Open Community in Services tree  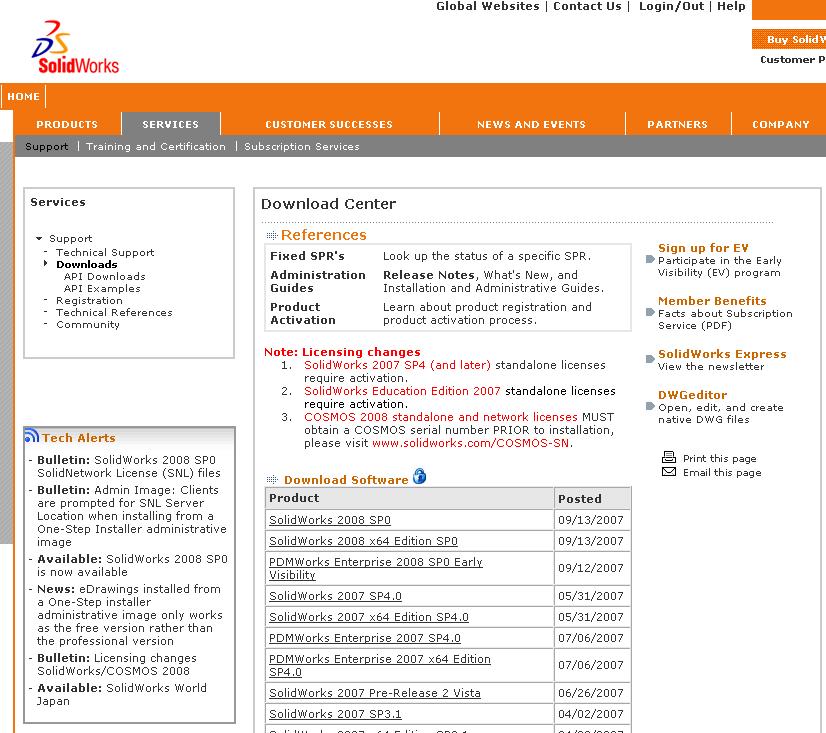tap(88, 325)
